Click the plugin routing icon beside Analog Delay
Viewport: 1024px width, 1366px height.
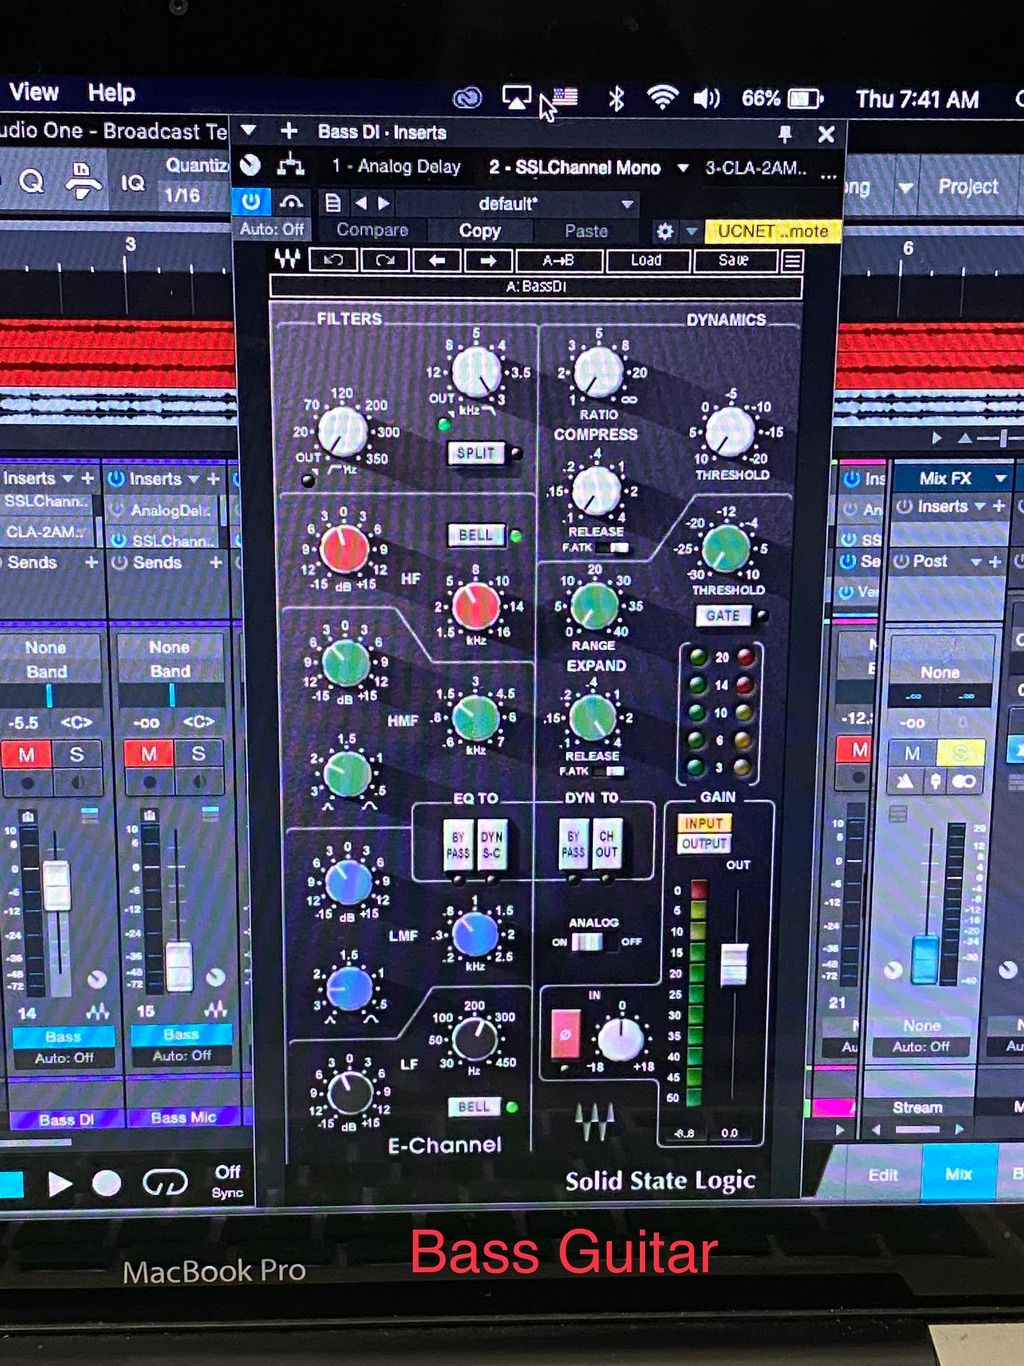291,165
